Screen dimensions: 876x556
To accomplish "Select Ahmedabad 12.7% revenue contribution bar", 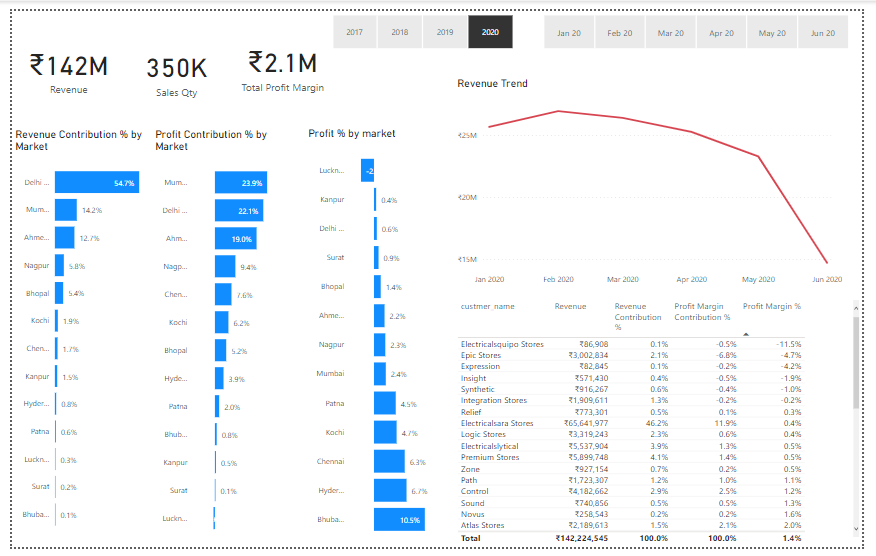I will point(64,237).
